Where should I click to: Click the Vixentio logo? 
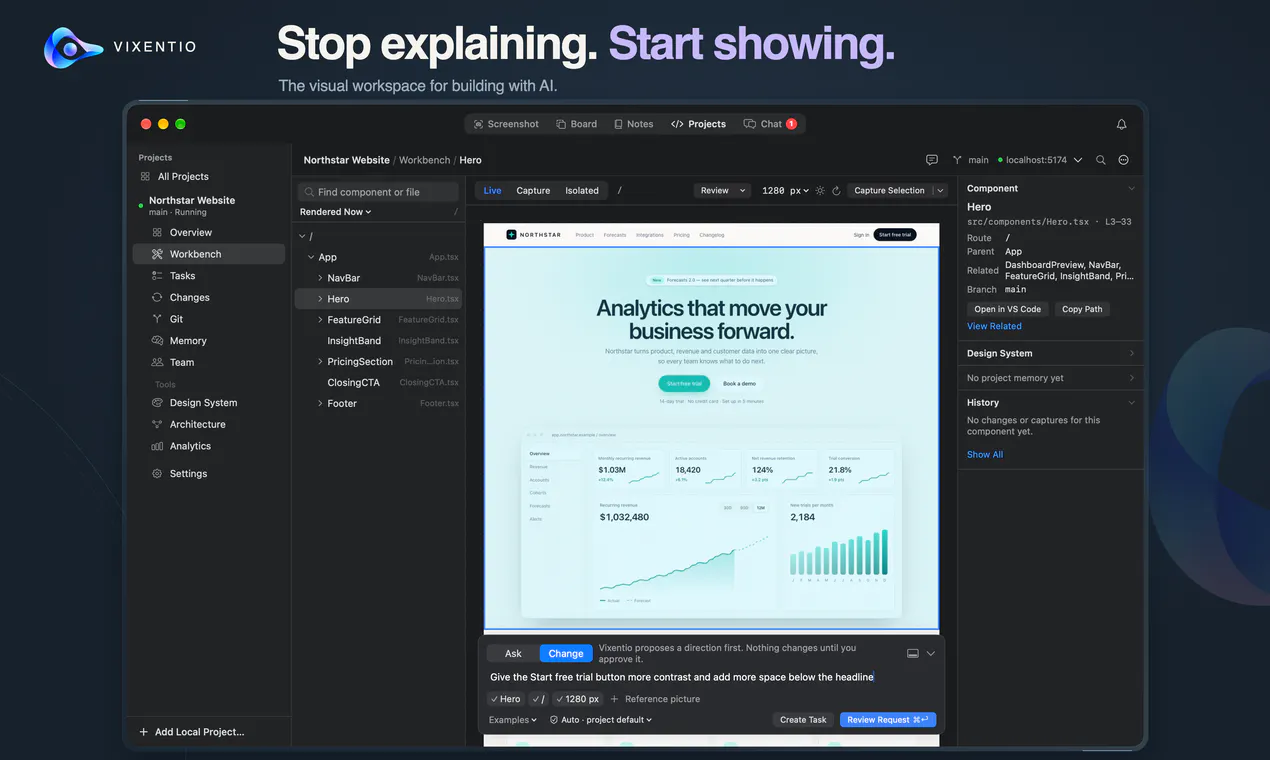point(73,47)
